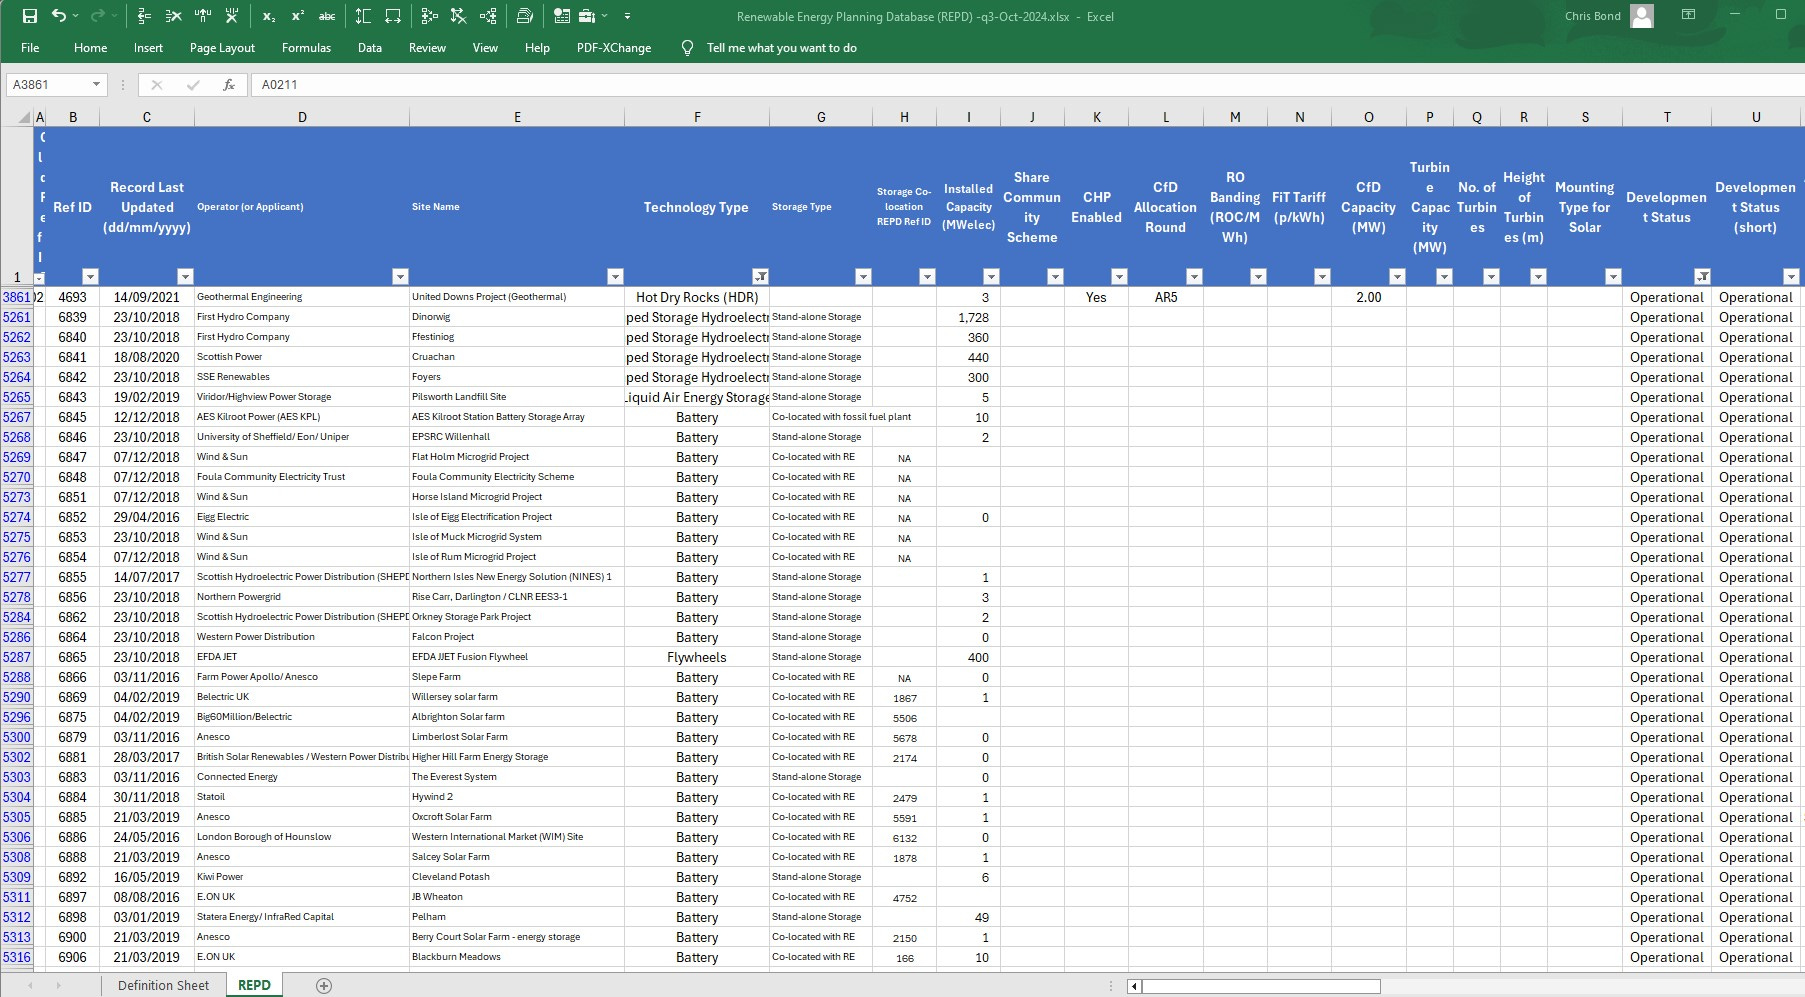The width and height of the screenshot is (1805, 997).
Task: Select the Data ribbon tab
Action: pyautogui.click(x=370, y=48)
